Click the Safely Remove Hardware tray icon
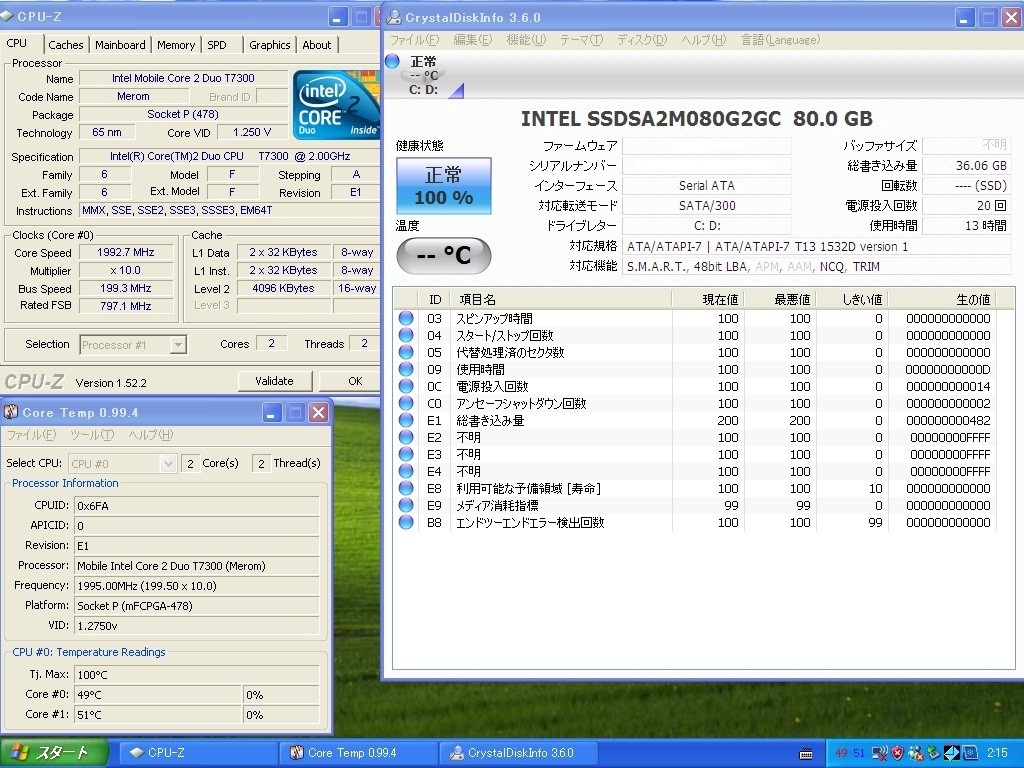Viewport: 1024px width, 768px height. point(933,753)
